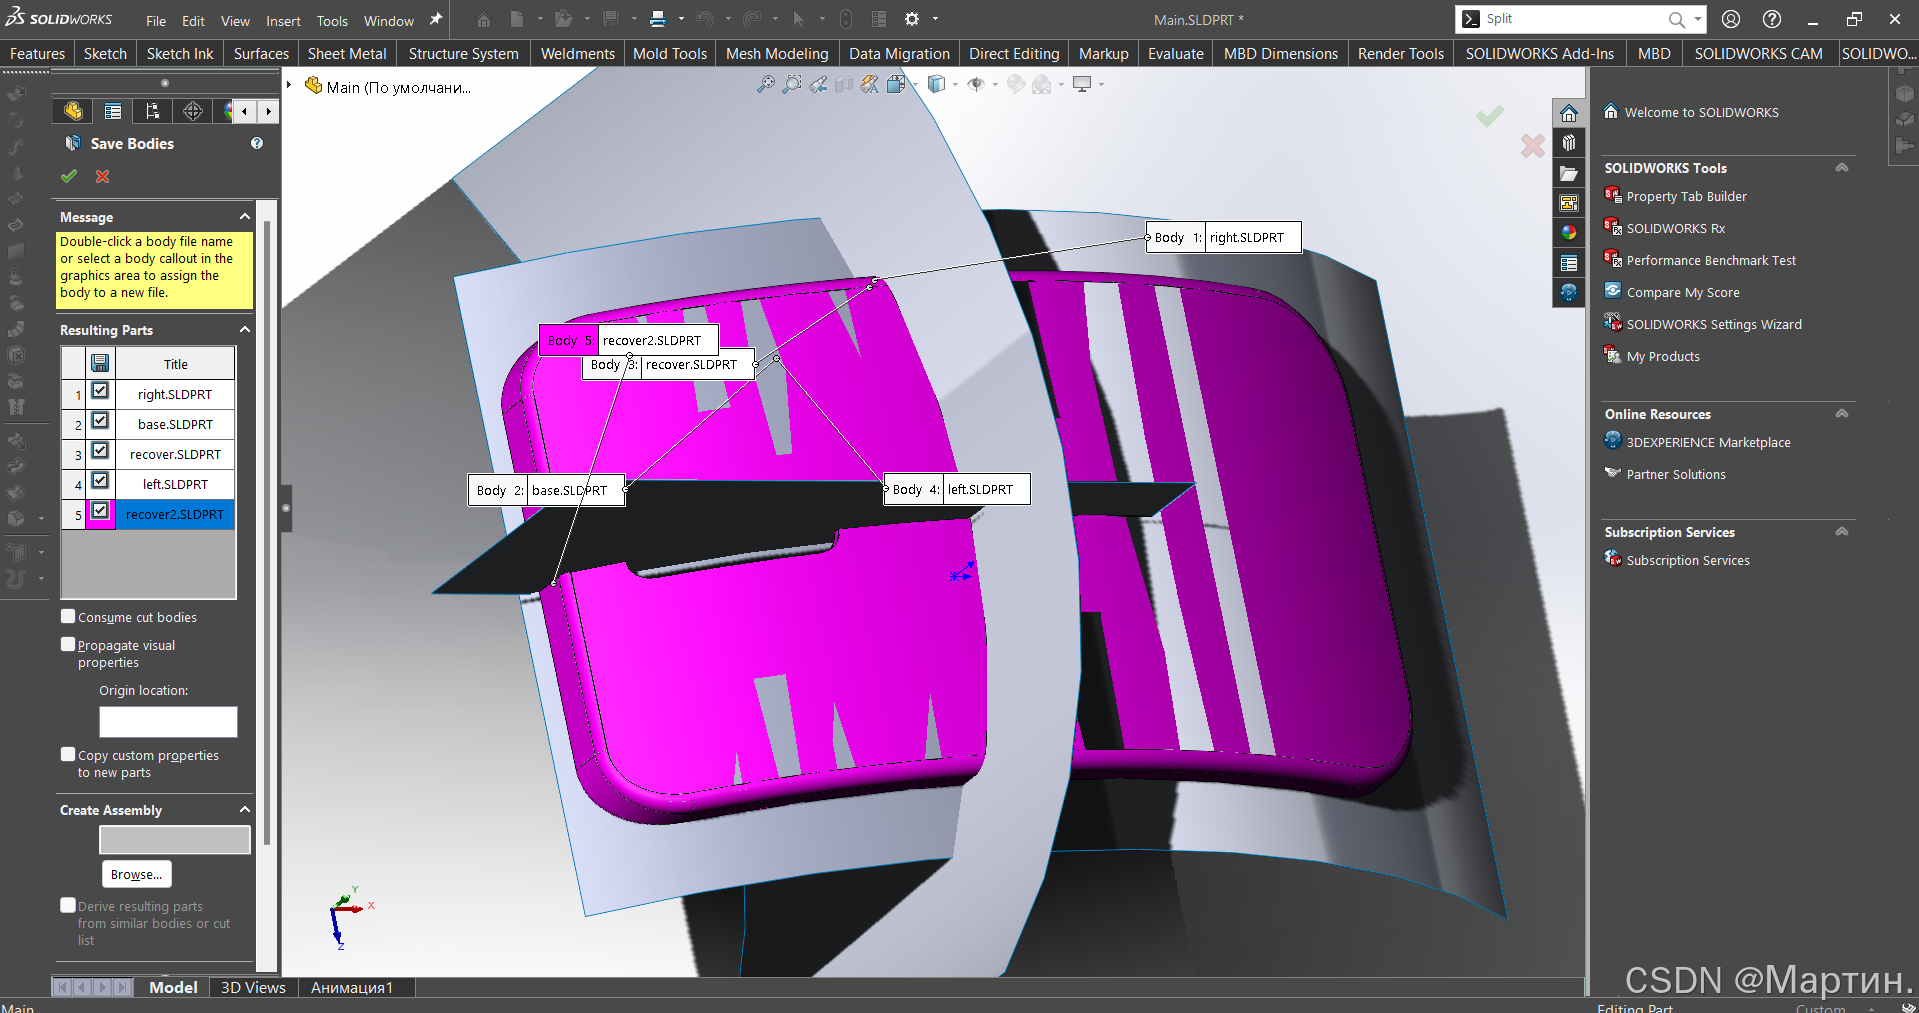Switch to Evaluate ribbon tab

[x=1175, y=54]
